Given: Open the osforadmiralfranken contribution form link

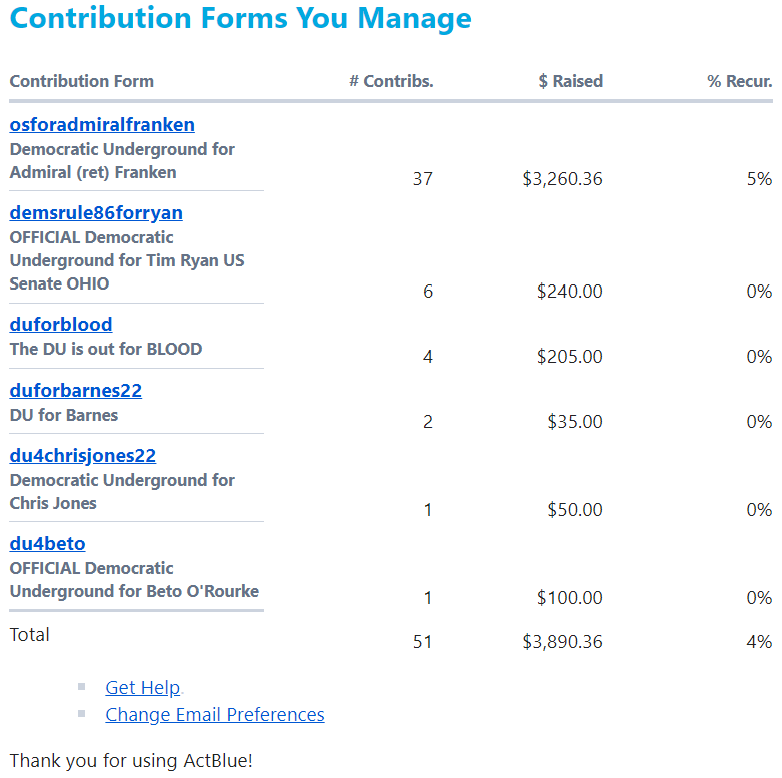Looking at the screenshot, I should [102, 125].
